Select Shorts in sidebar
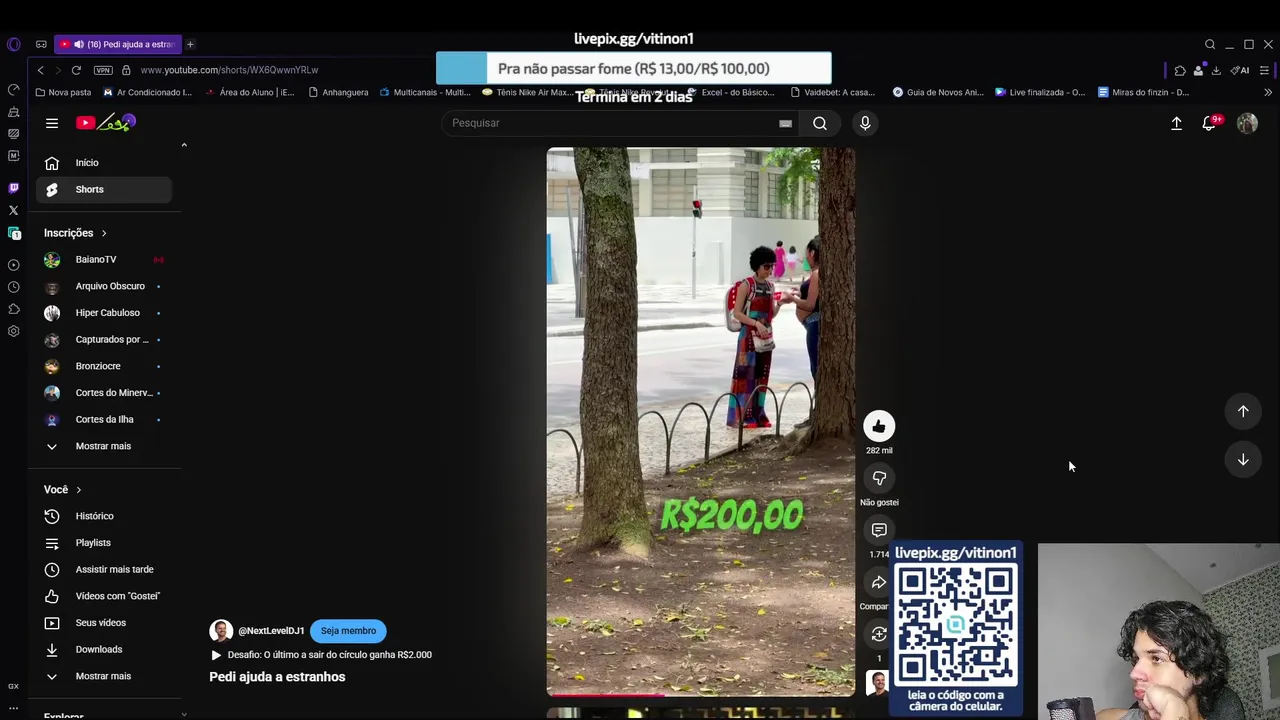Viewport: 1280px width, 720px height. coord(104,189)
